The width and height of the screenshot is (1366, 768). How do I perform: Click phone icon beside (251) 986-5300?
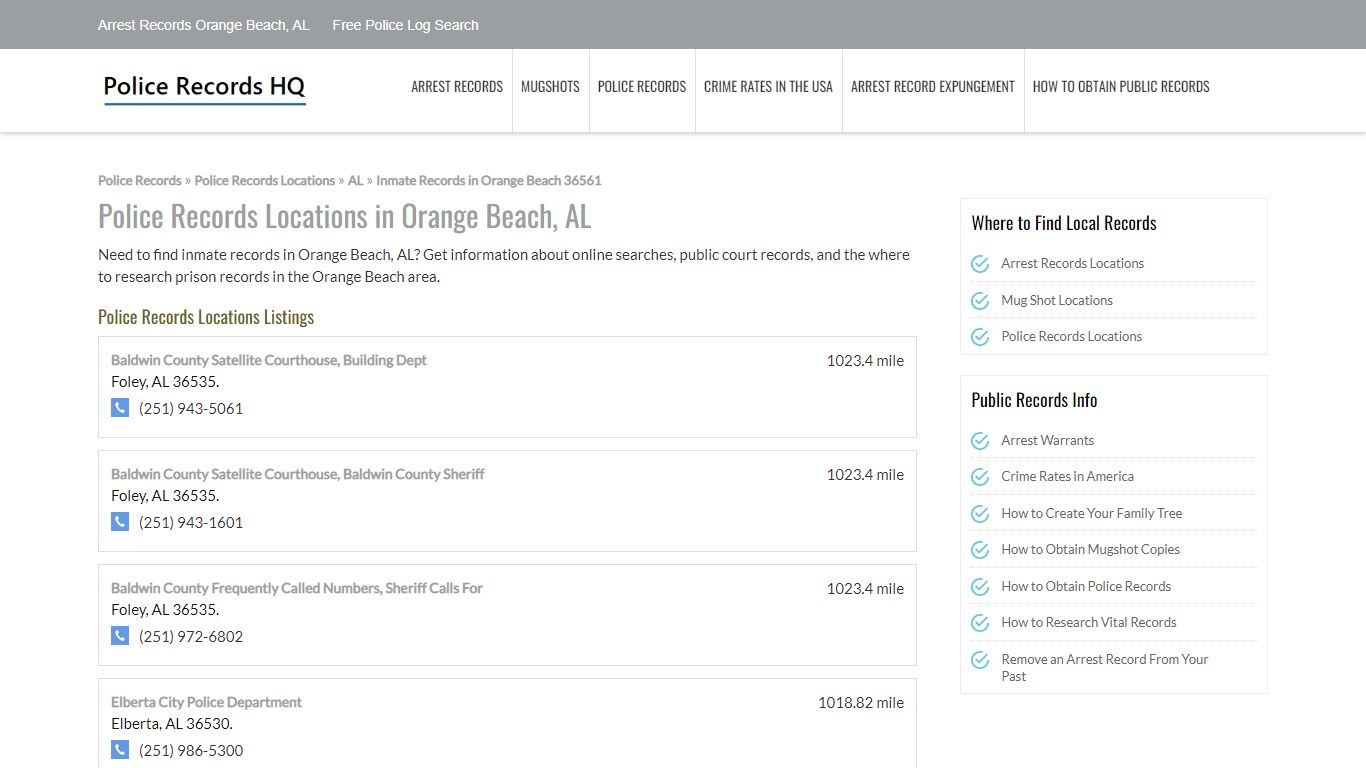120,750
